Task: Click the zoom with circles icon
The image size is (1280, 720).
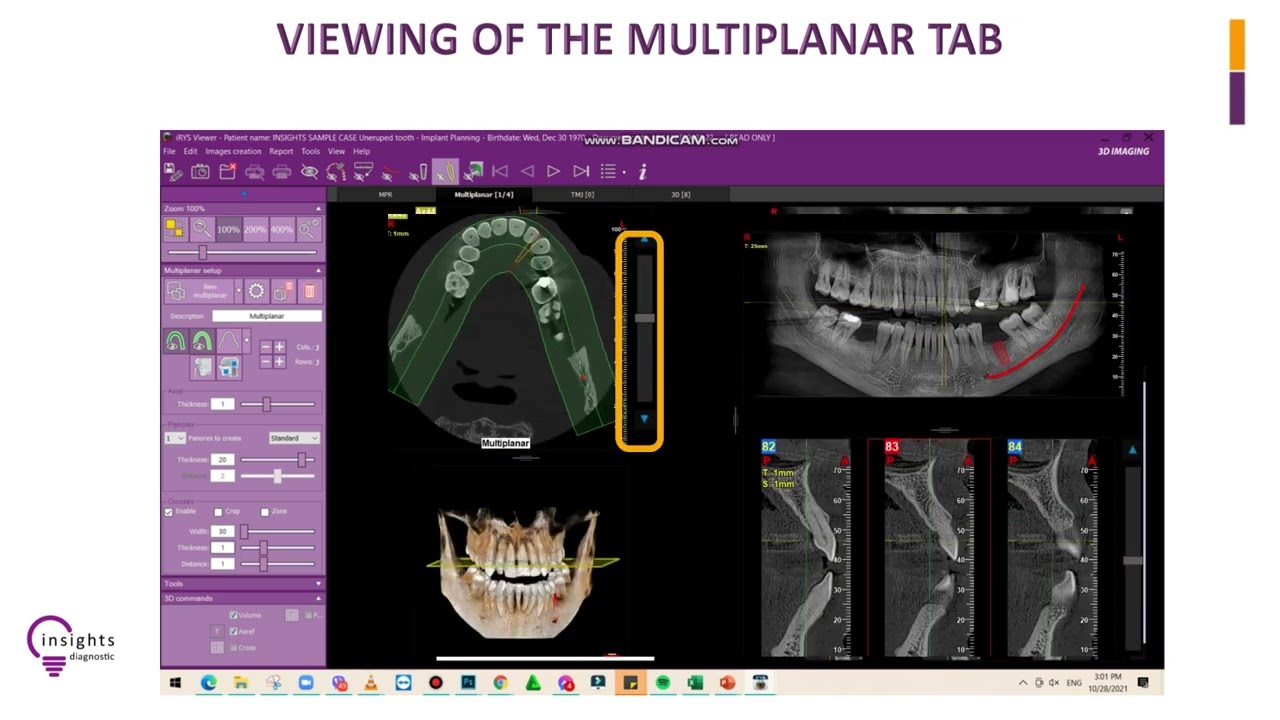Action: pos(308,229)
